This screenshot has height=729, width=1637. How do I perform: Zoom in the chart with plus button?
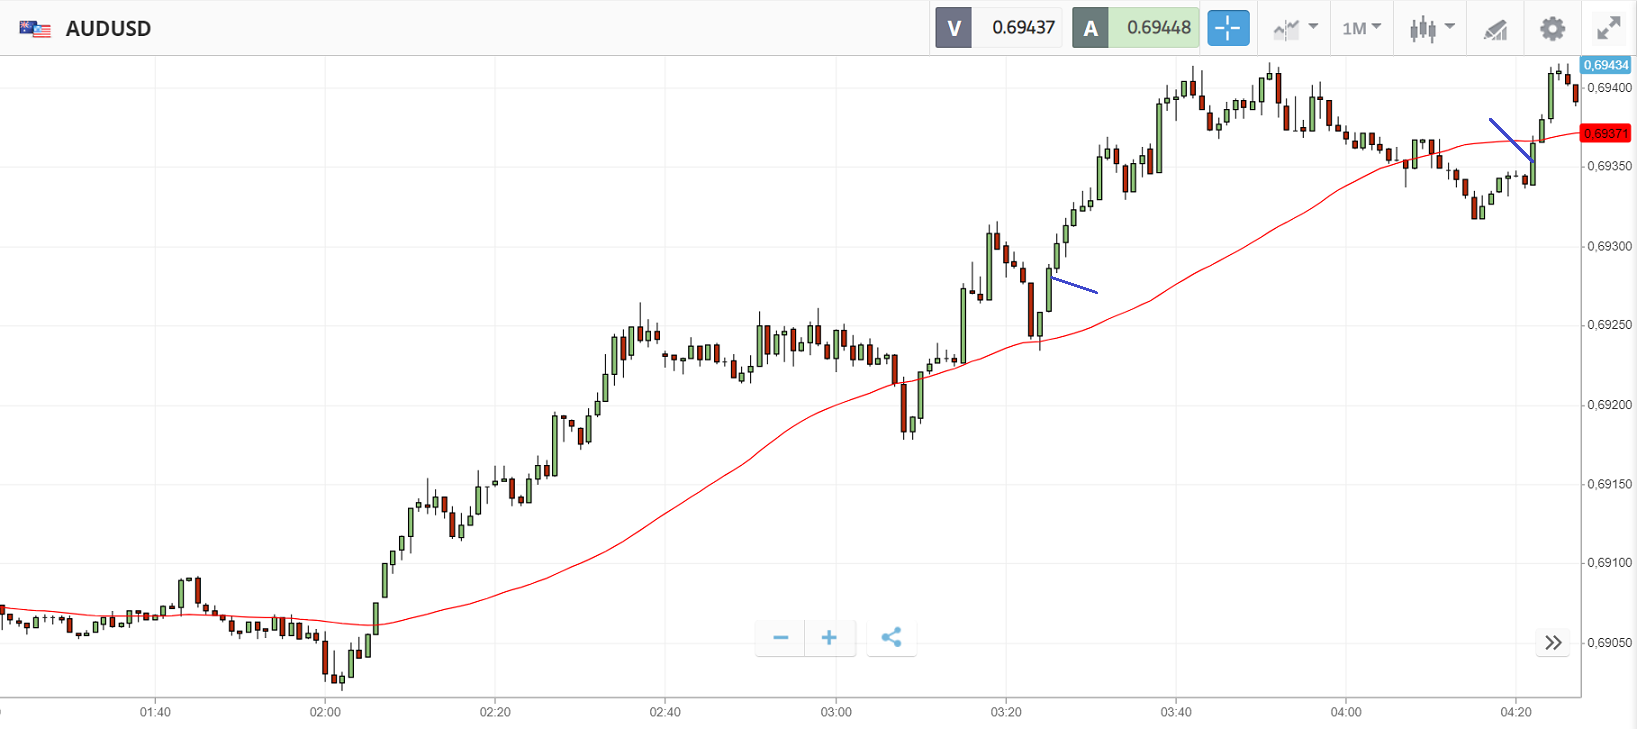829,638
